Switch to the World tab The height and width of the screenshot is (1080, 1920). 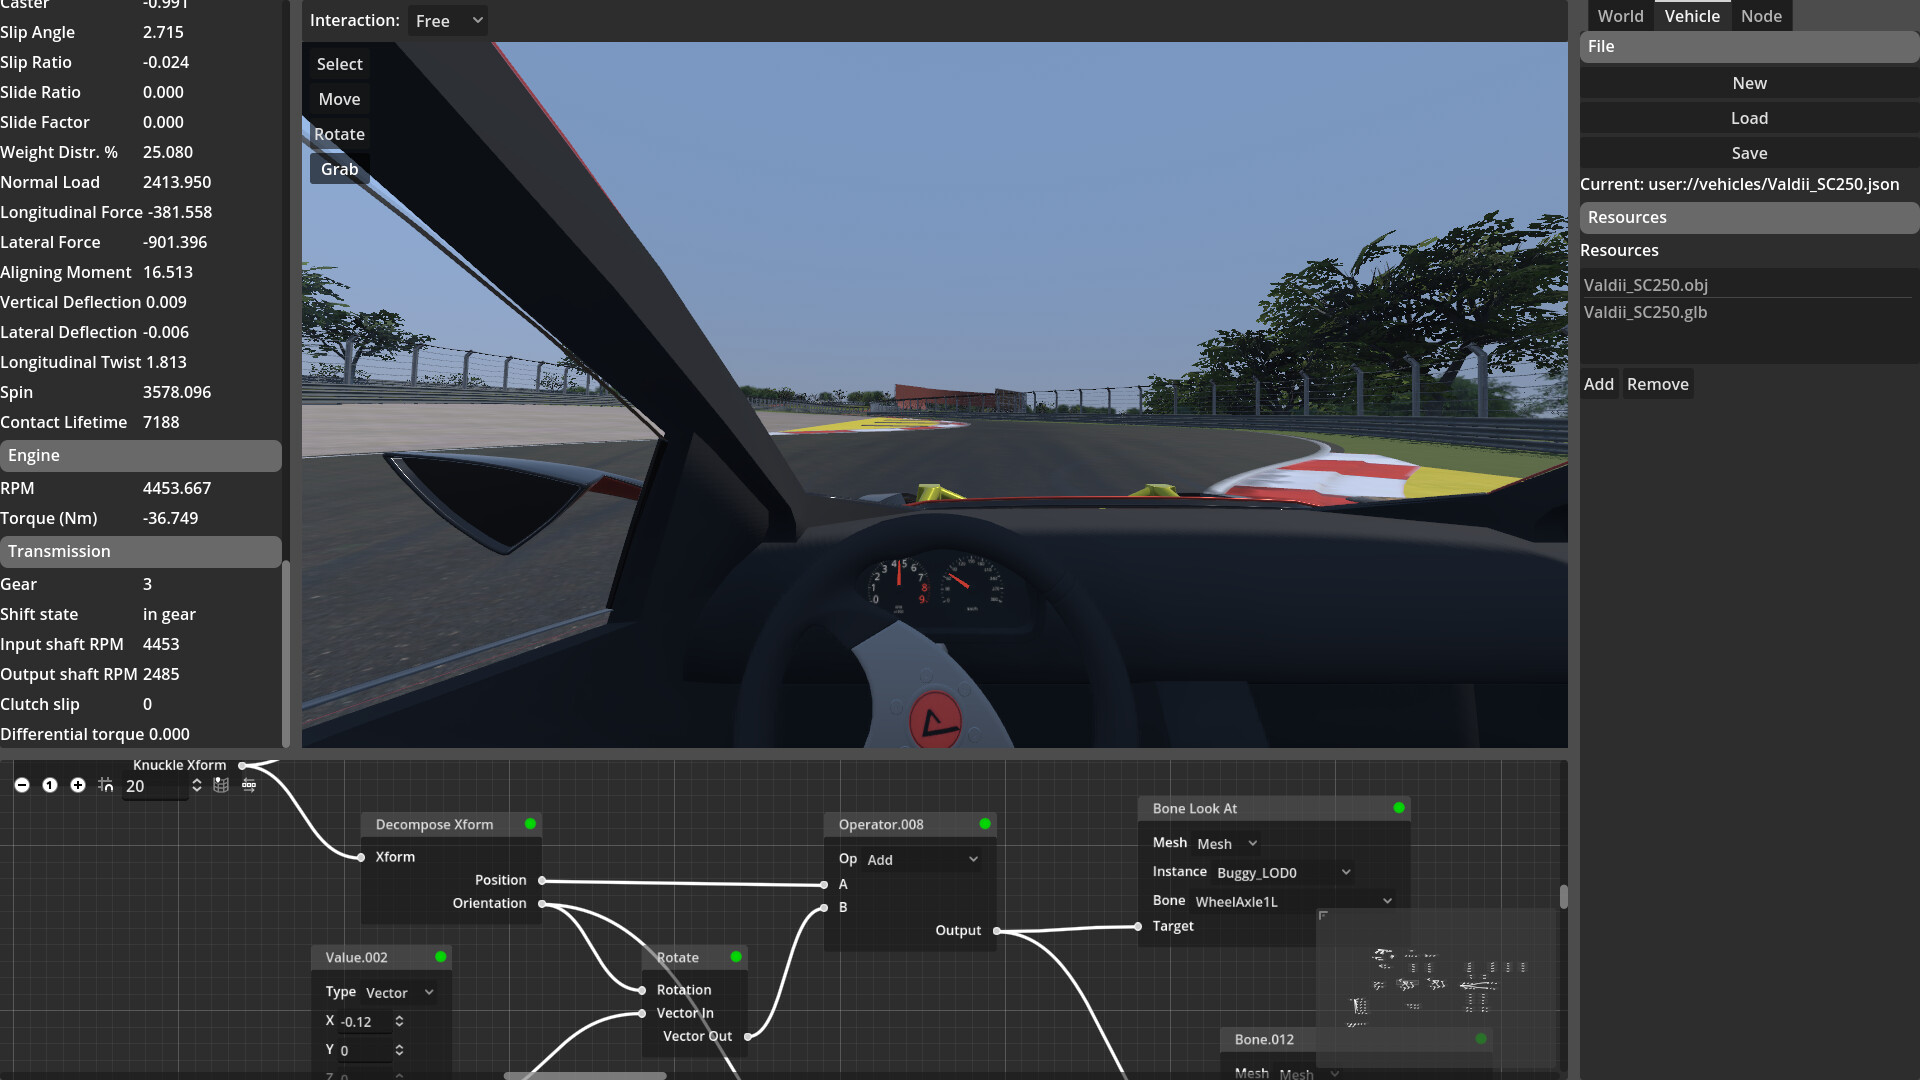click(1620, 15)
